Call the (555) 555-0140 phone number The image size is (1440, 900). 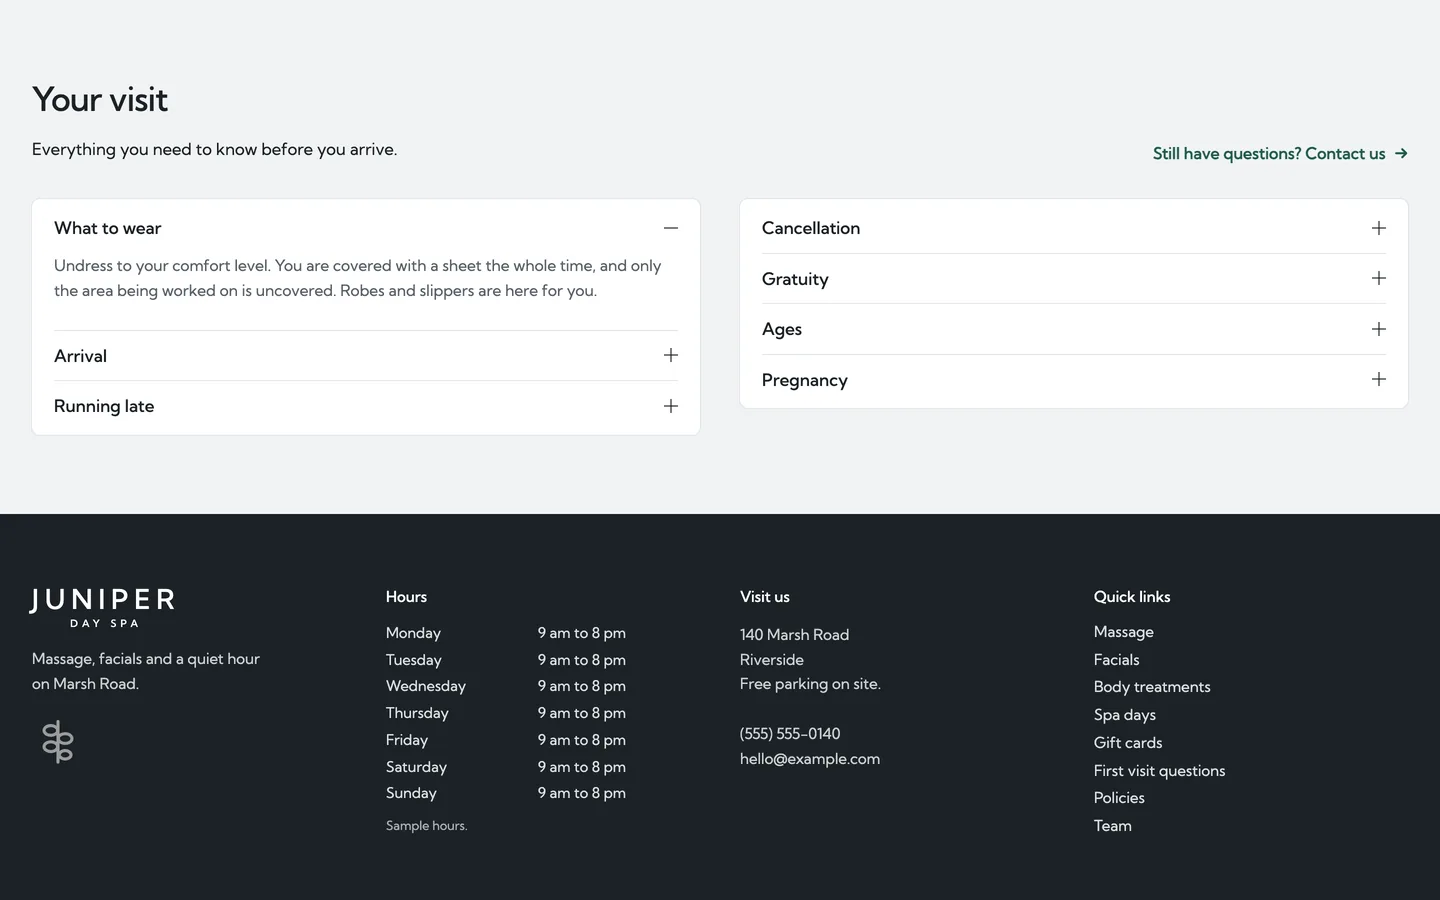click(790, 734)
